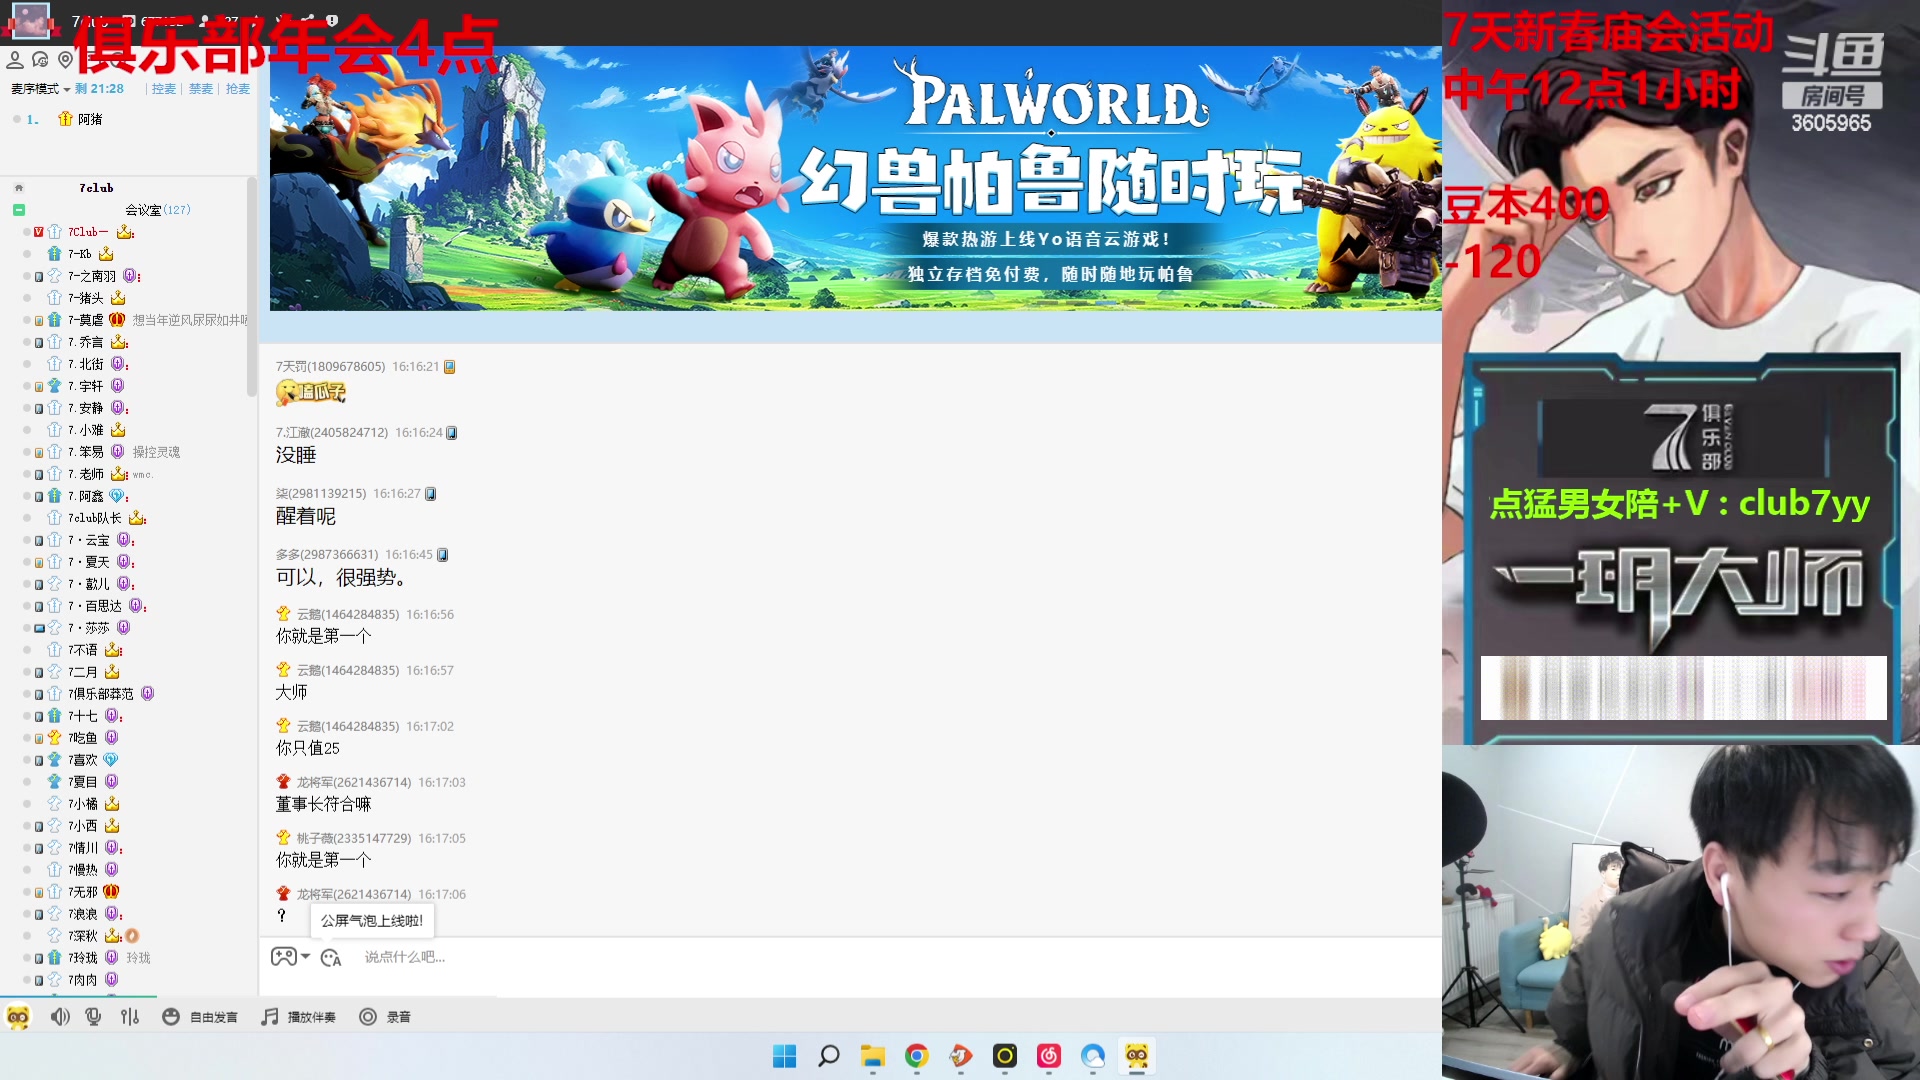
Task: Select user 7-Kb in member list
Action: pyautogui.click(x=80, y=254)
